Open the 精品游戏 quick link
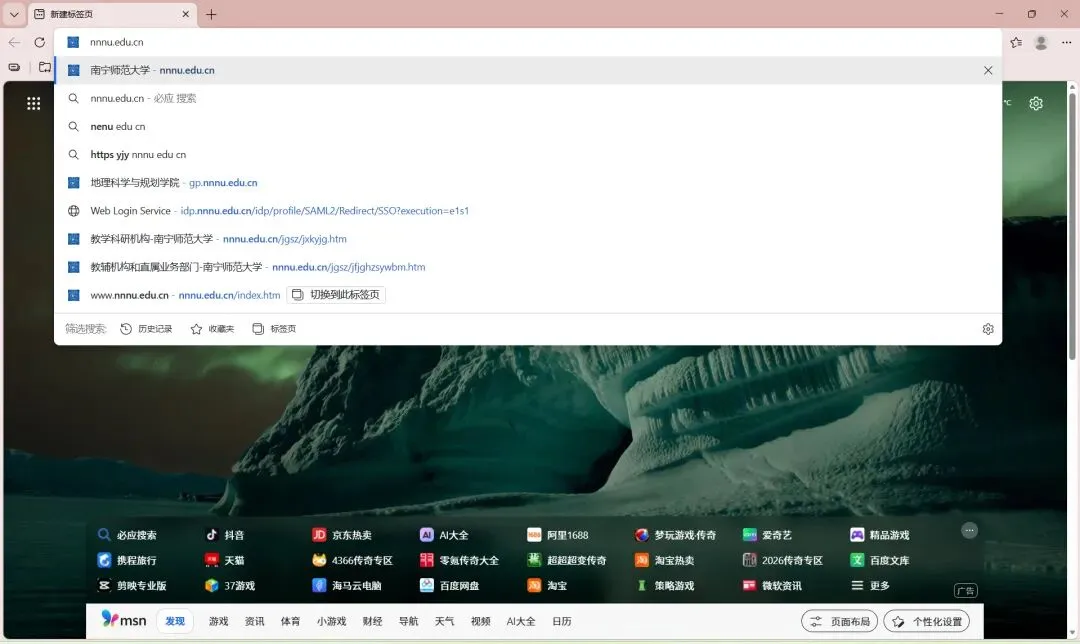This screenshot has width=1080, height=644. (x=880, y=535)
